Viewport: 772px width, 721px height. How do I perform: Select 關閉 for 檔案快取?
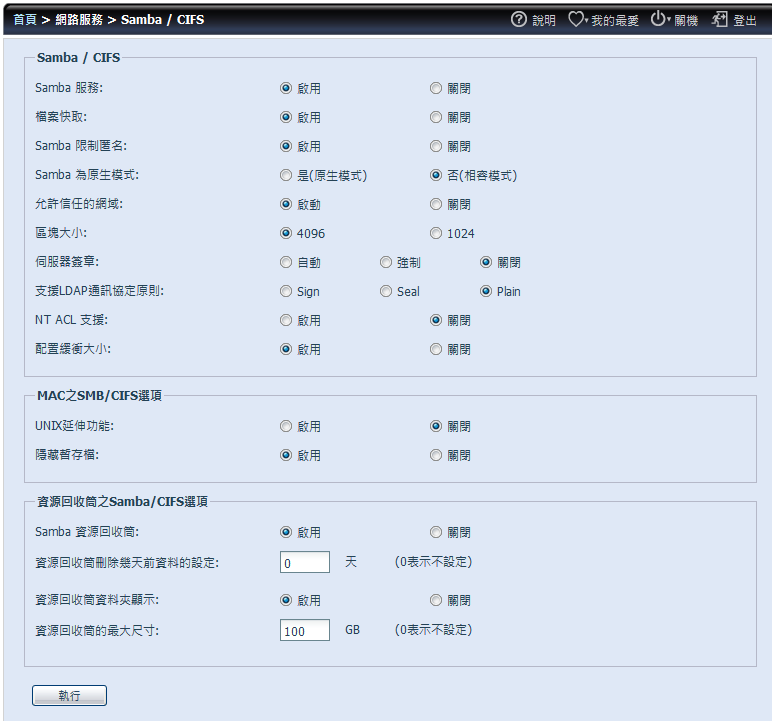click(x=436, y=117)
